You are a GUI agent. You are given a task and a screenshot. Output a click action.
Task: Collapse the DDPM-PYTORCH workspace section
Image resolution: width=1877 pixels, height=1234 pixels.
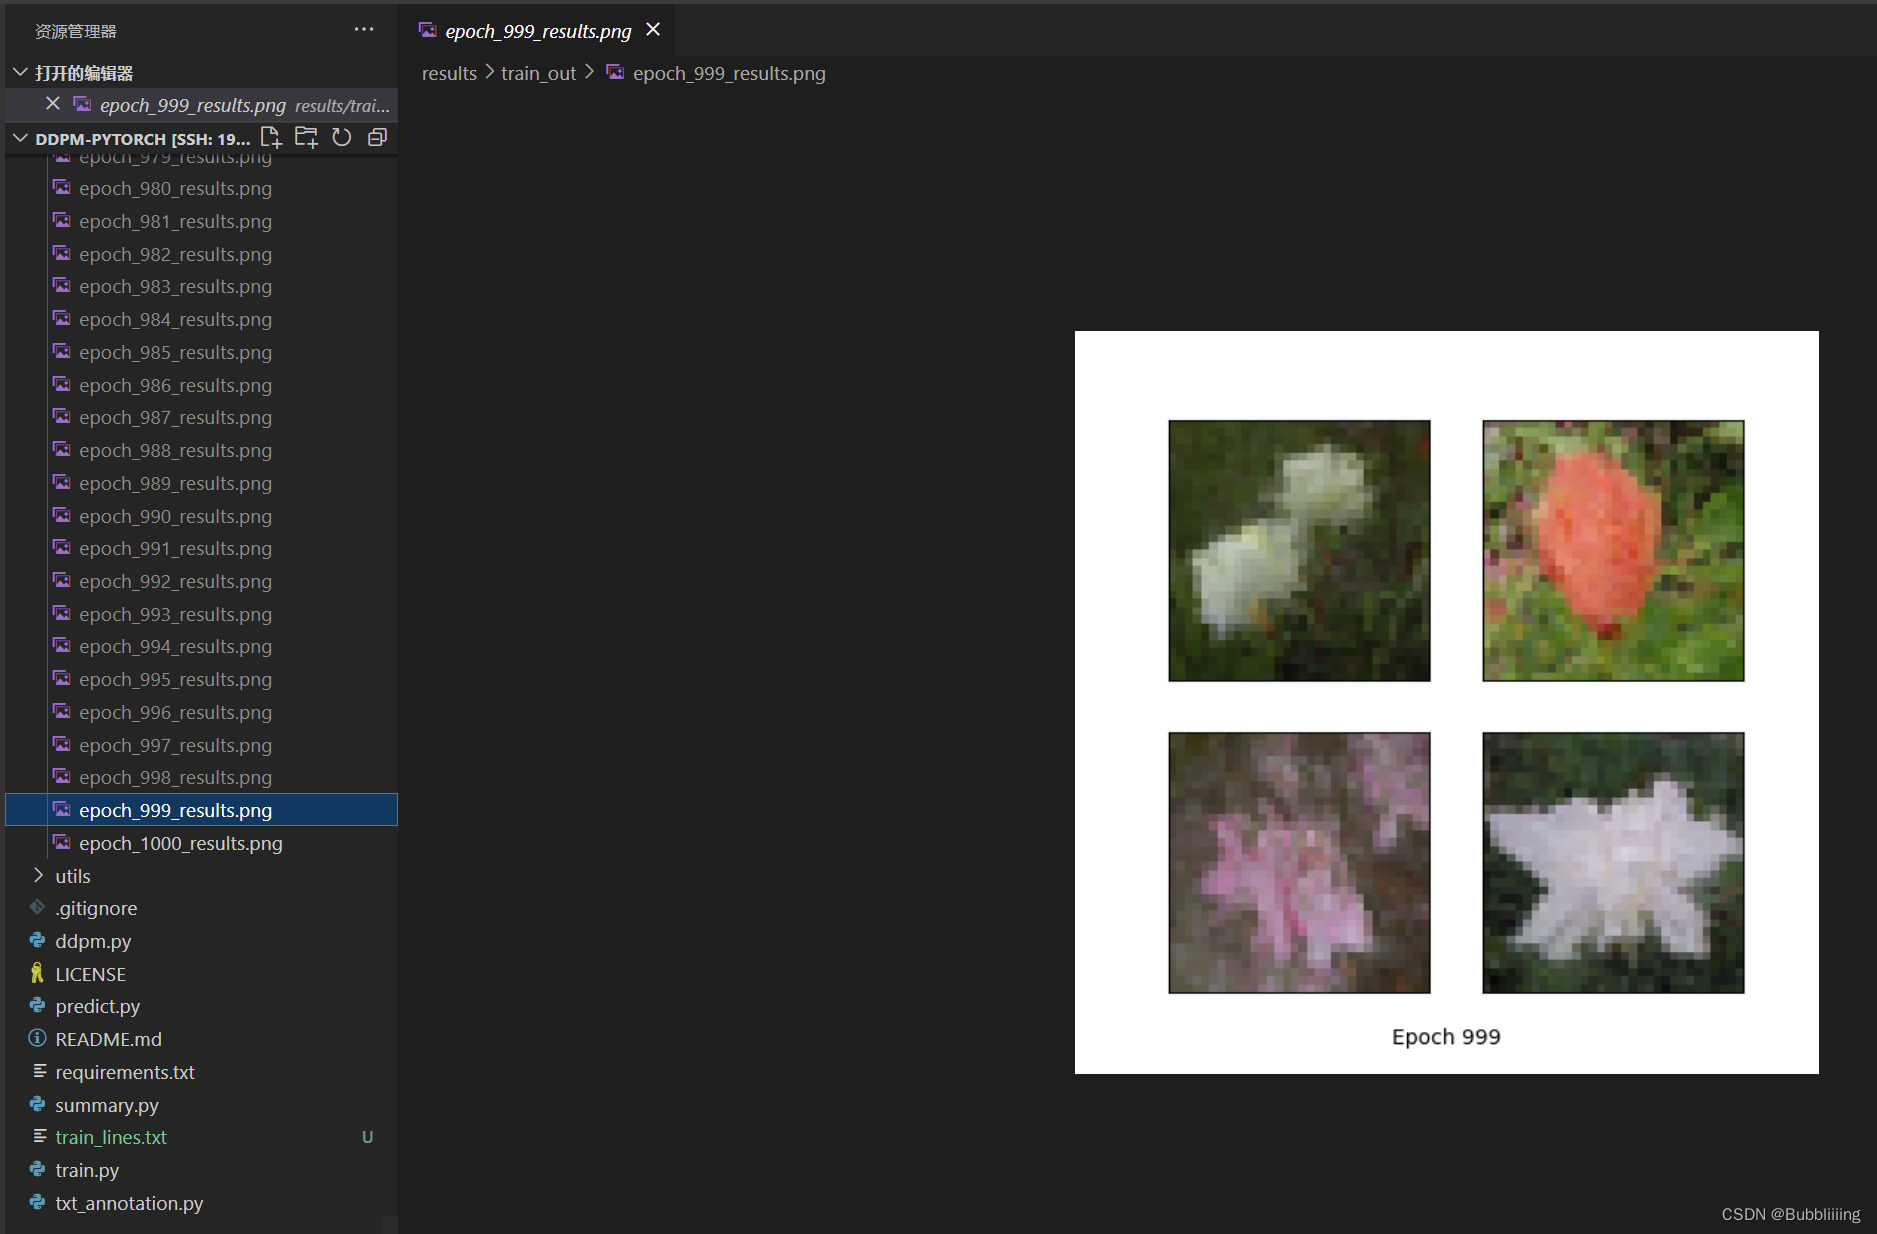coord(20,138)
